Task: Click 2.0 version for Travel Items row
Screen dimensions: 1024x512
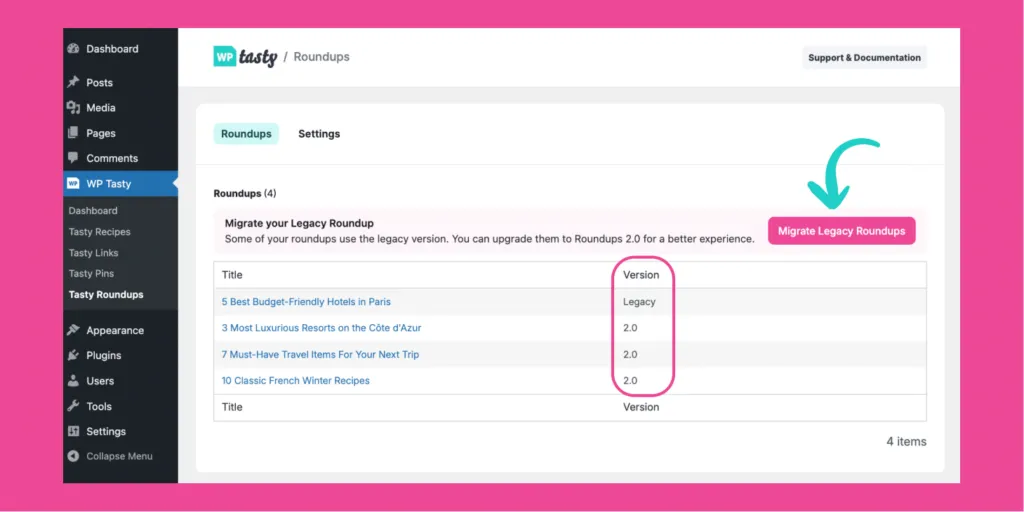Action: 630,355
